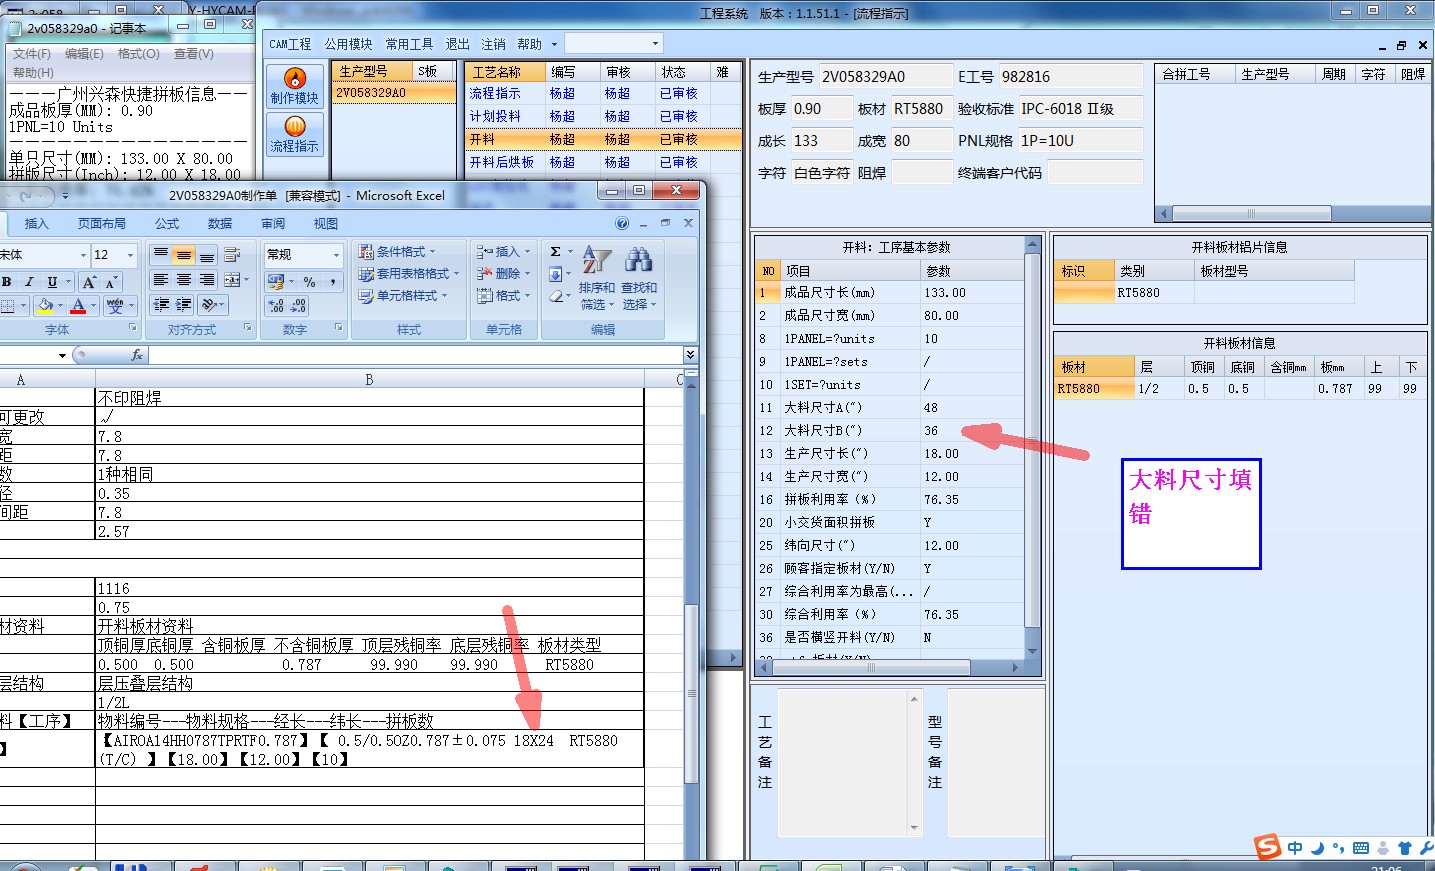Screen dimensions: 1435x871
Task: Decrease font size with the small A icon
Action: coord(111,282)
